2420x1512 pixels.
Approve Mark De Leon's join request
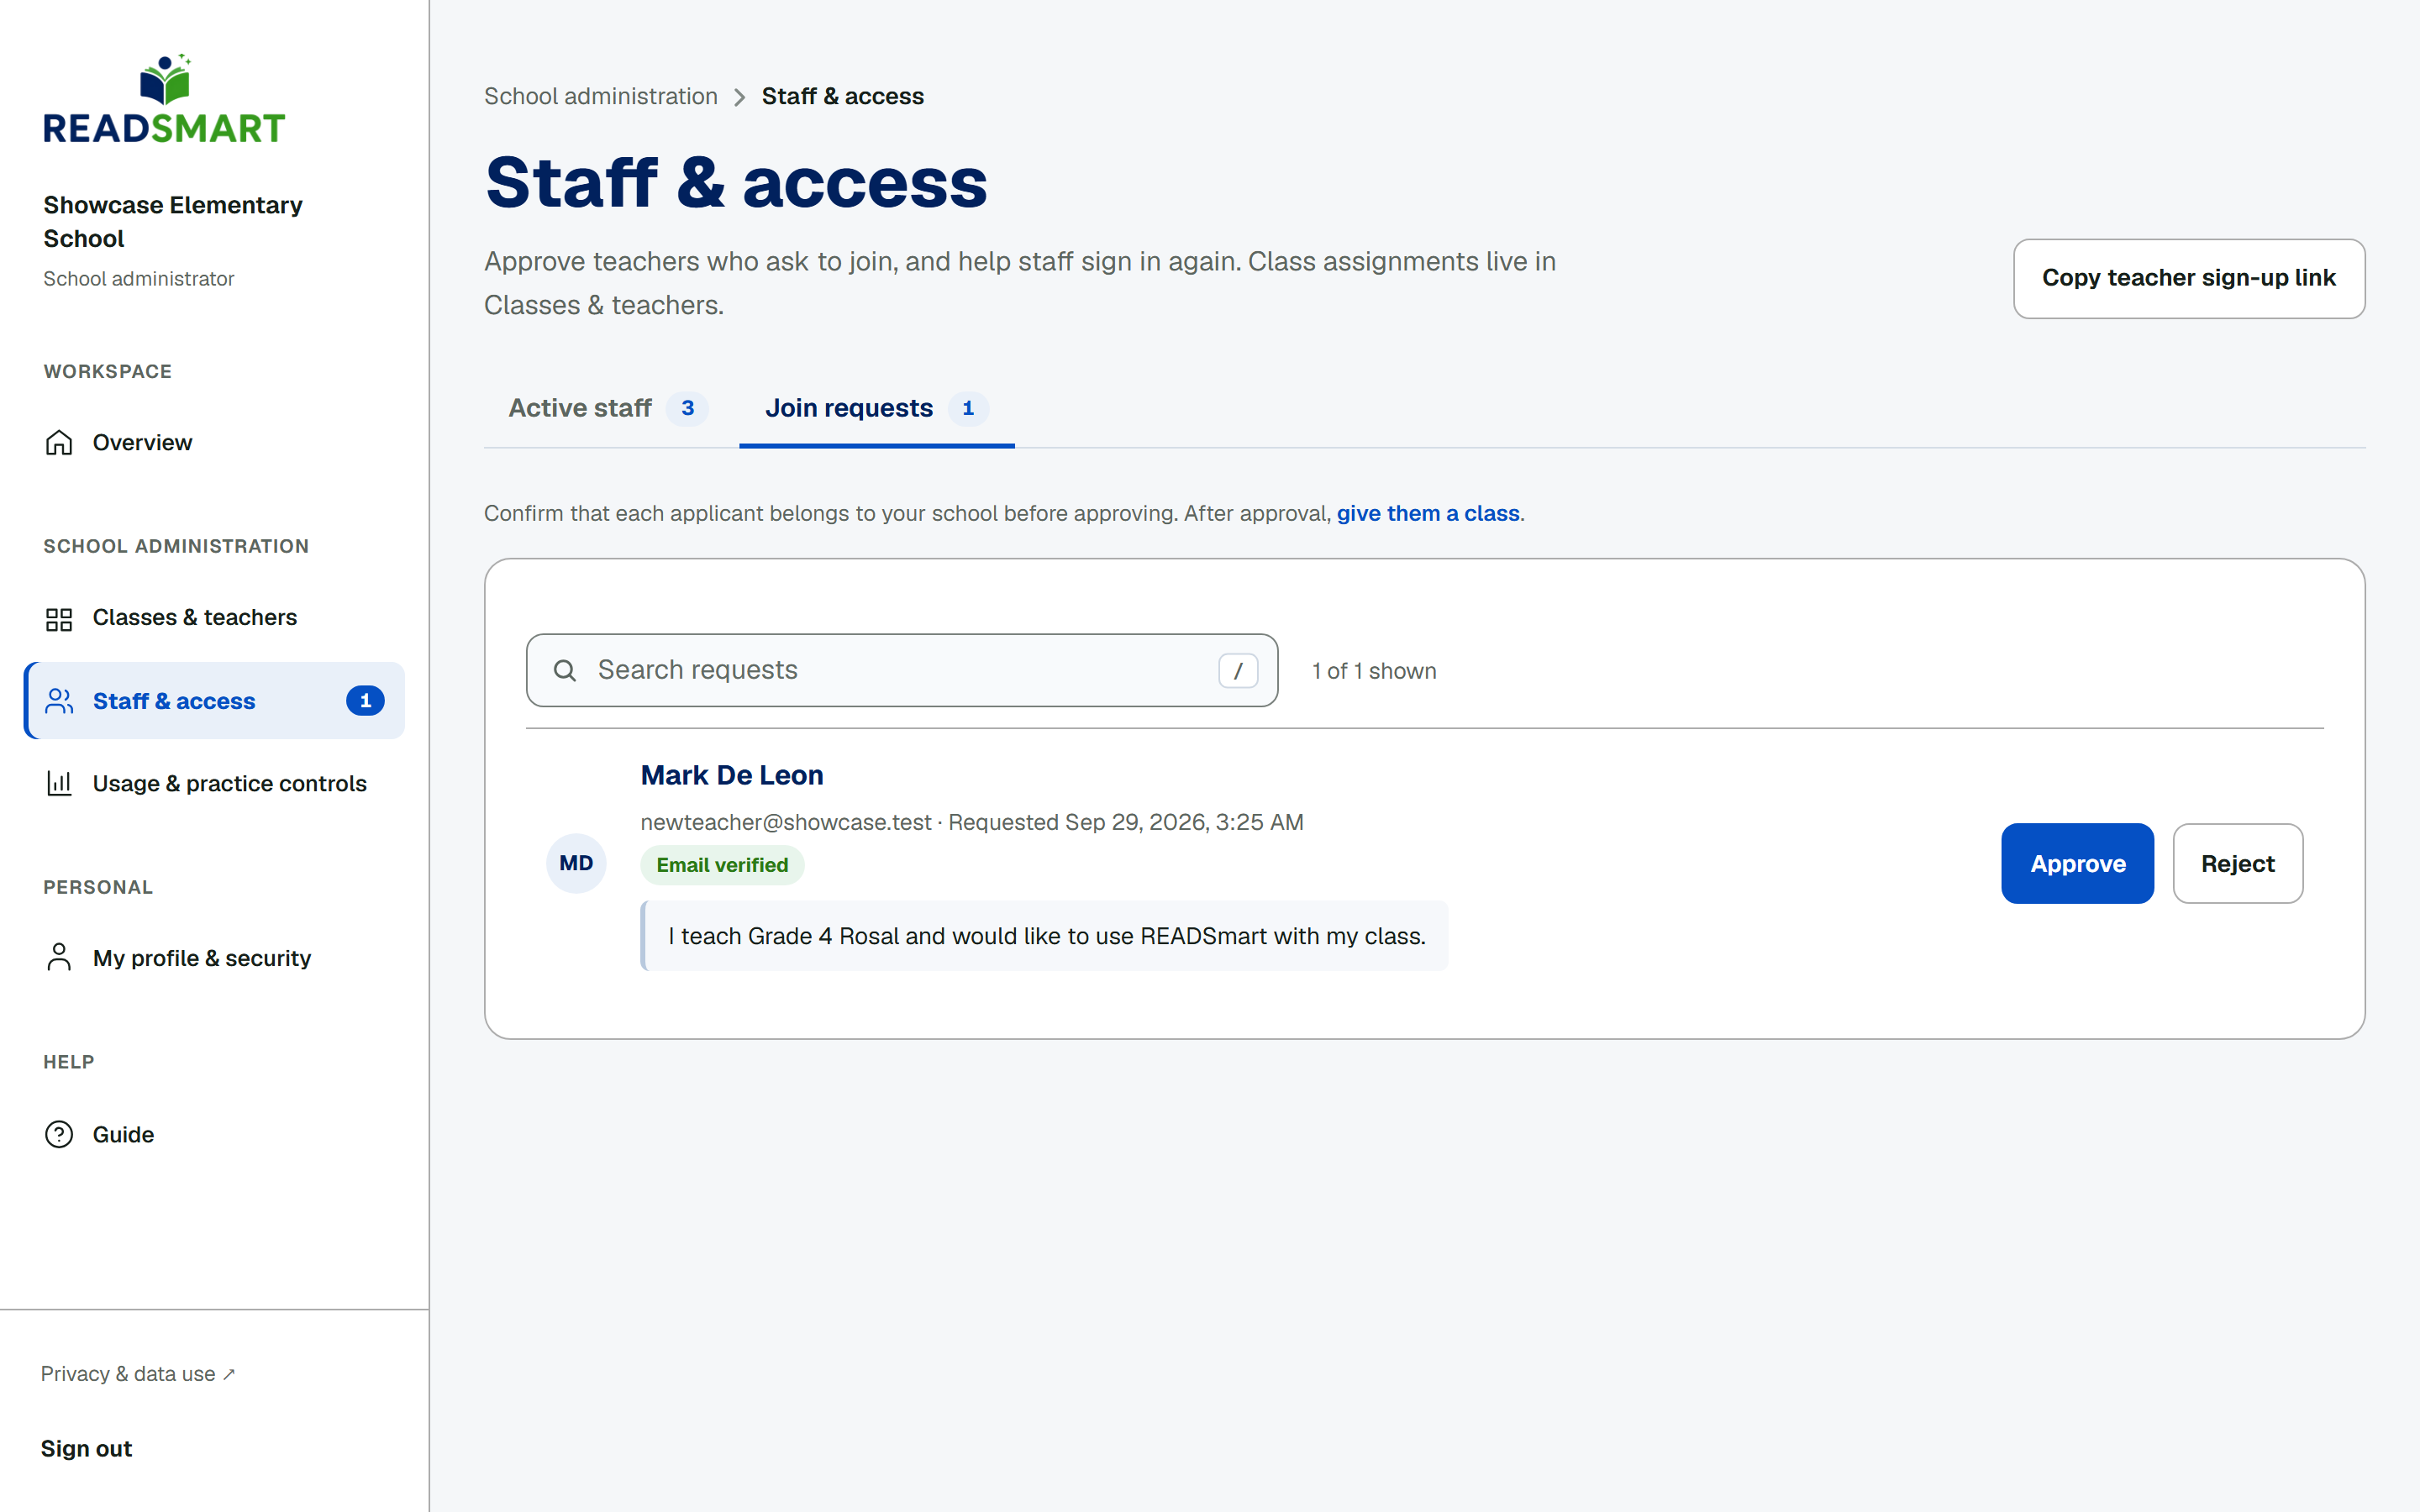pos(2077,863)
